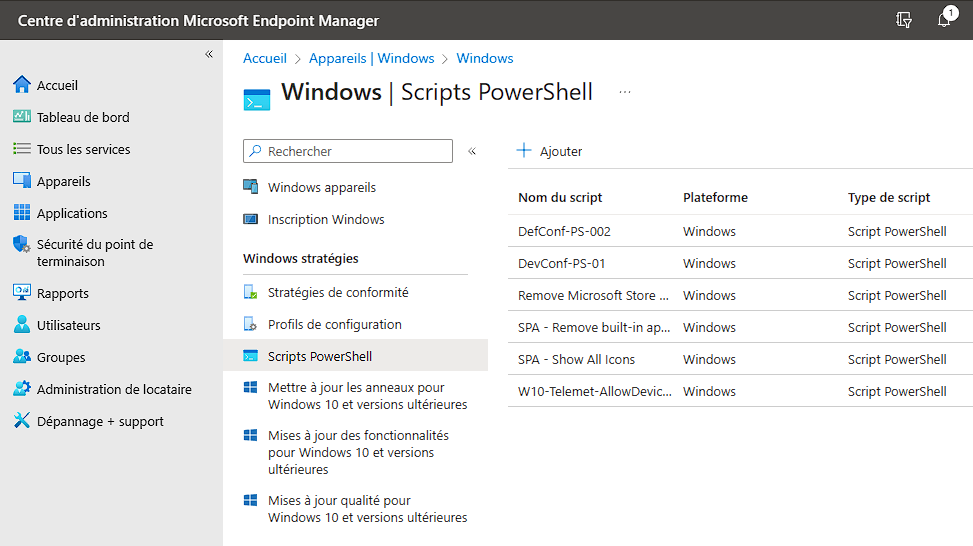Viewport: 973px width, 546px height.
Task: Click the Accueil breadcrumb link
Action: [x=265, y=59]
